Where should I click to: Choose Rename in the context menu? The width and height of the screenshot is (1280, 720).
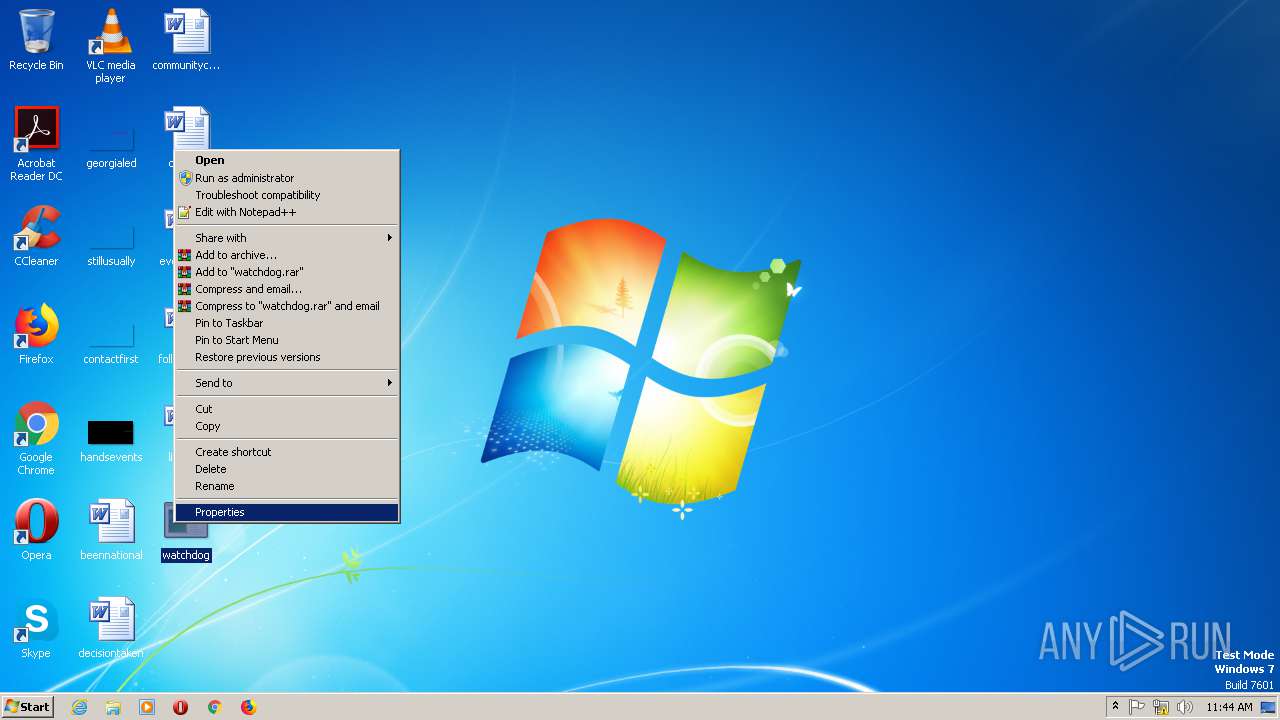tap(287, 486)
